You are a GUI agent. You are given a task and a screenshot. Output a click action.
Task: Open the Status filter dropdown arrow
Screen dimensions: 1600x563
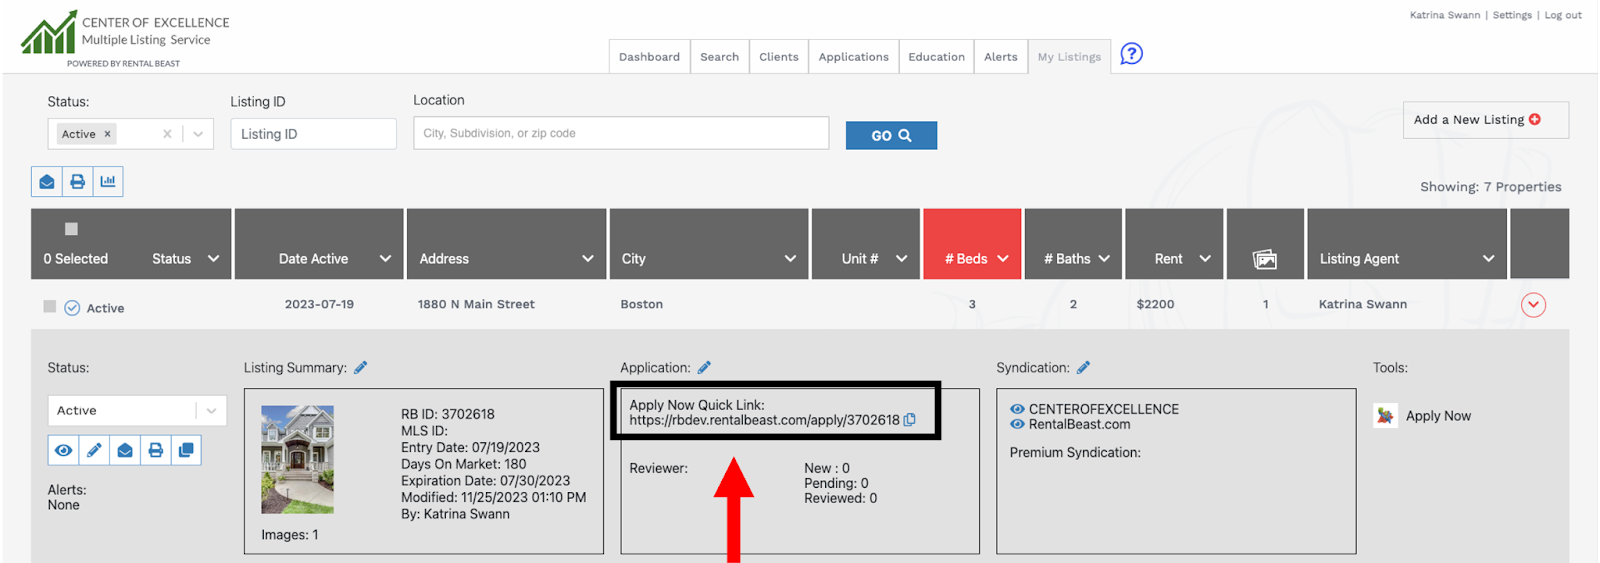(198, 134)
